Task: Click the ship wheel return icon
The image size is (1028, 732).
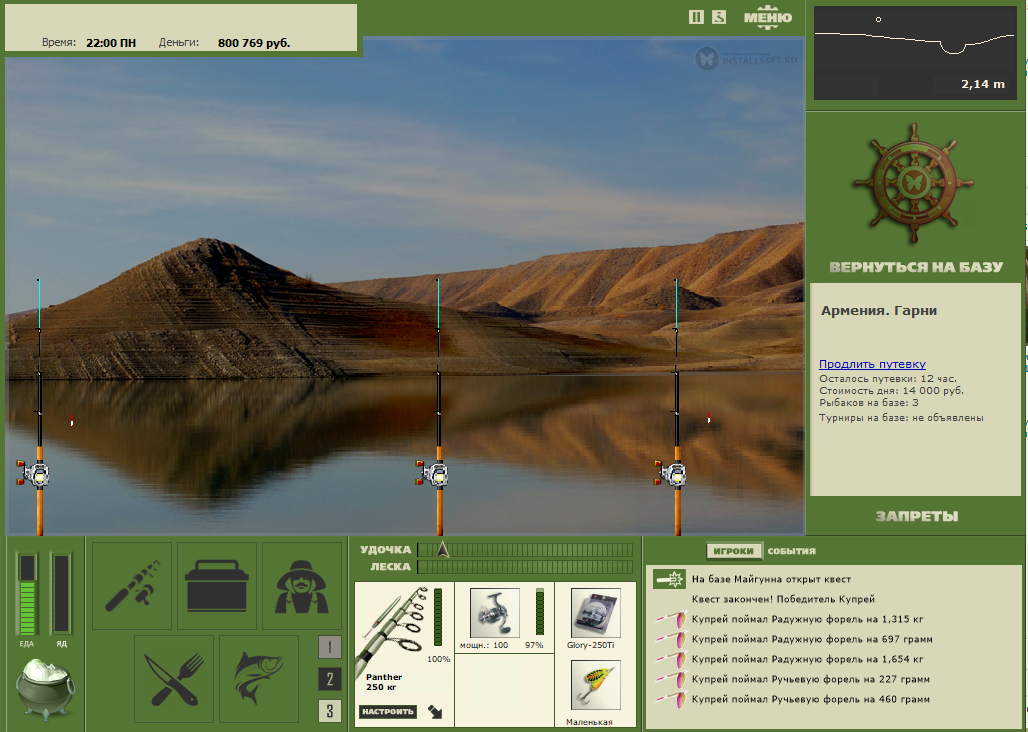Action: 913,183
